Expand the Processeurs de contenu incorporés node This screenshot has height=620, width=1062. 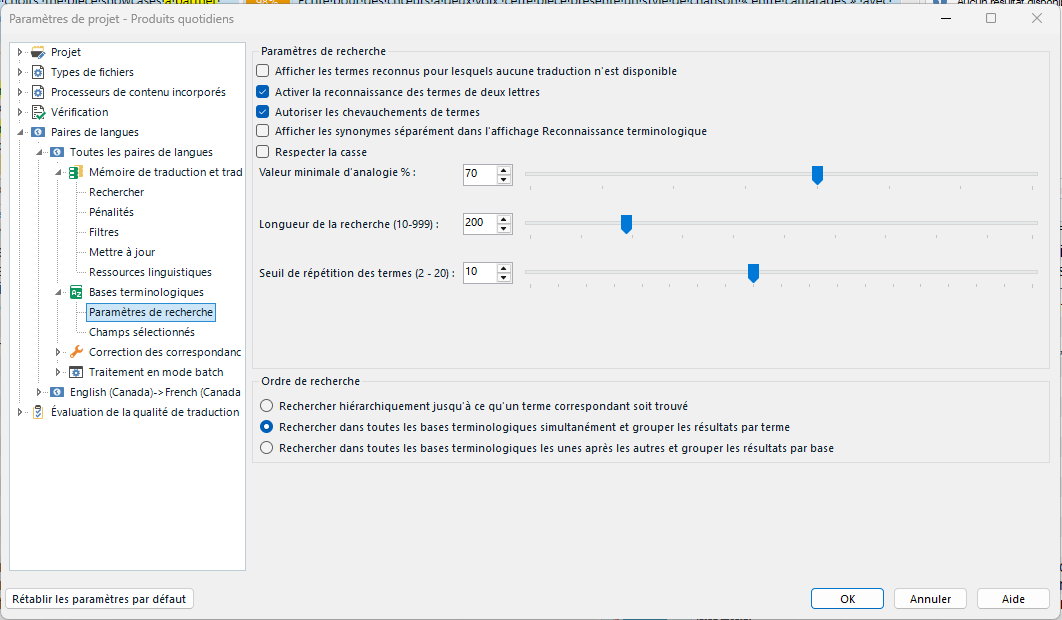(x=18, y=91)
